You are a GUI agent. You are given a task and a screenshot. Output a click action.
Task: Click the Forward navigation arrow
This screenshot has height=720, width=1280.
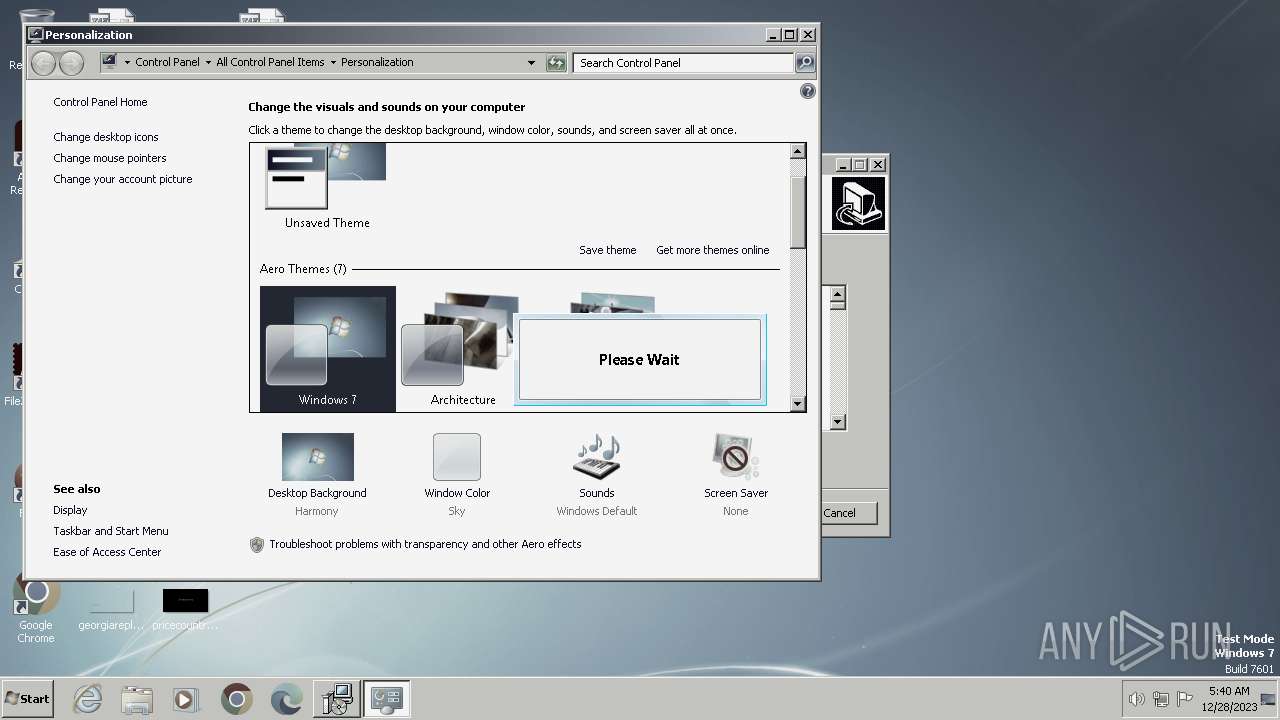(x=71, y=63)
